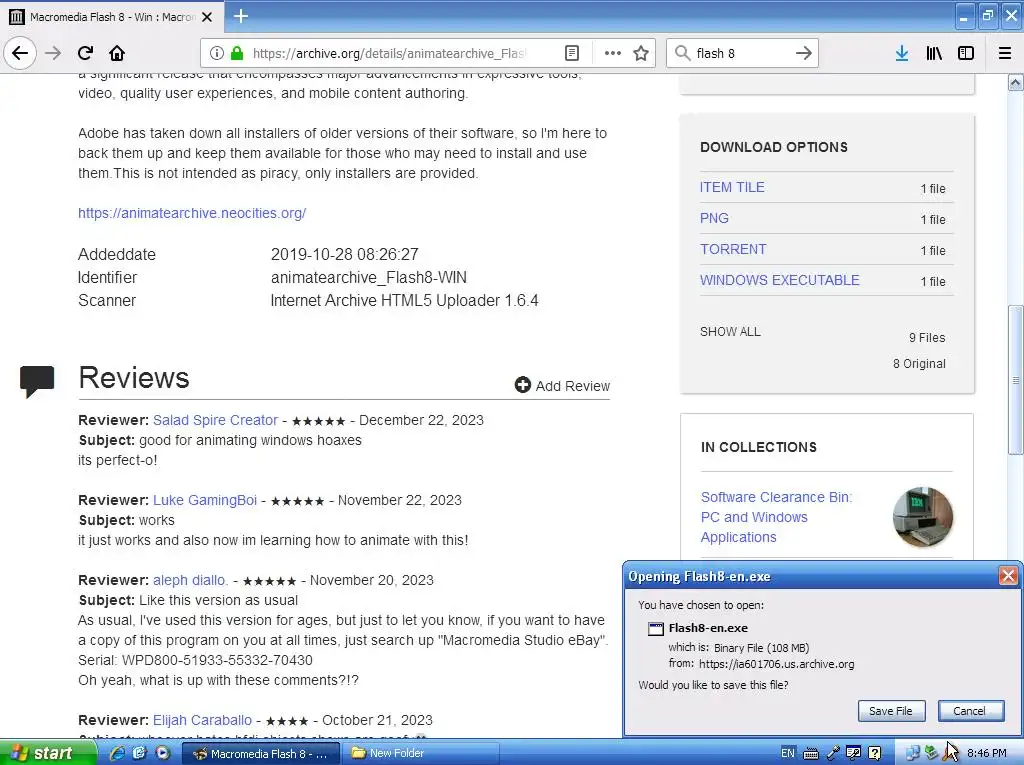Click the search magnifier icon
Viewport: 1024px width, 765px height.
[682, 53]
